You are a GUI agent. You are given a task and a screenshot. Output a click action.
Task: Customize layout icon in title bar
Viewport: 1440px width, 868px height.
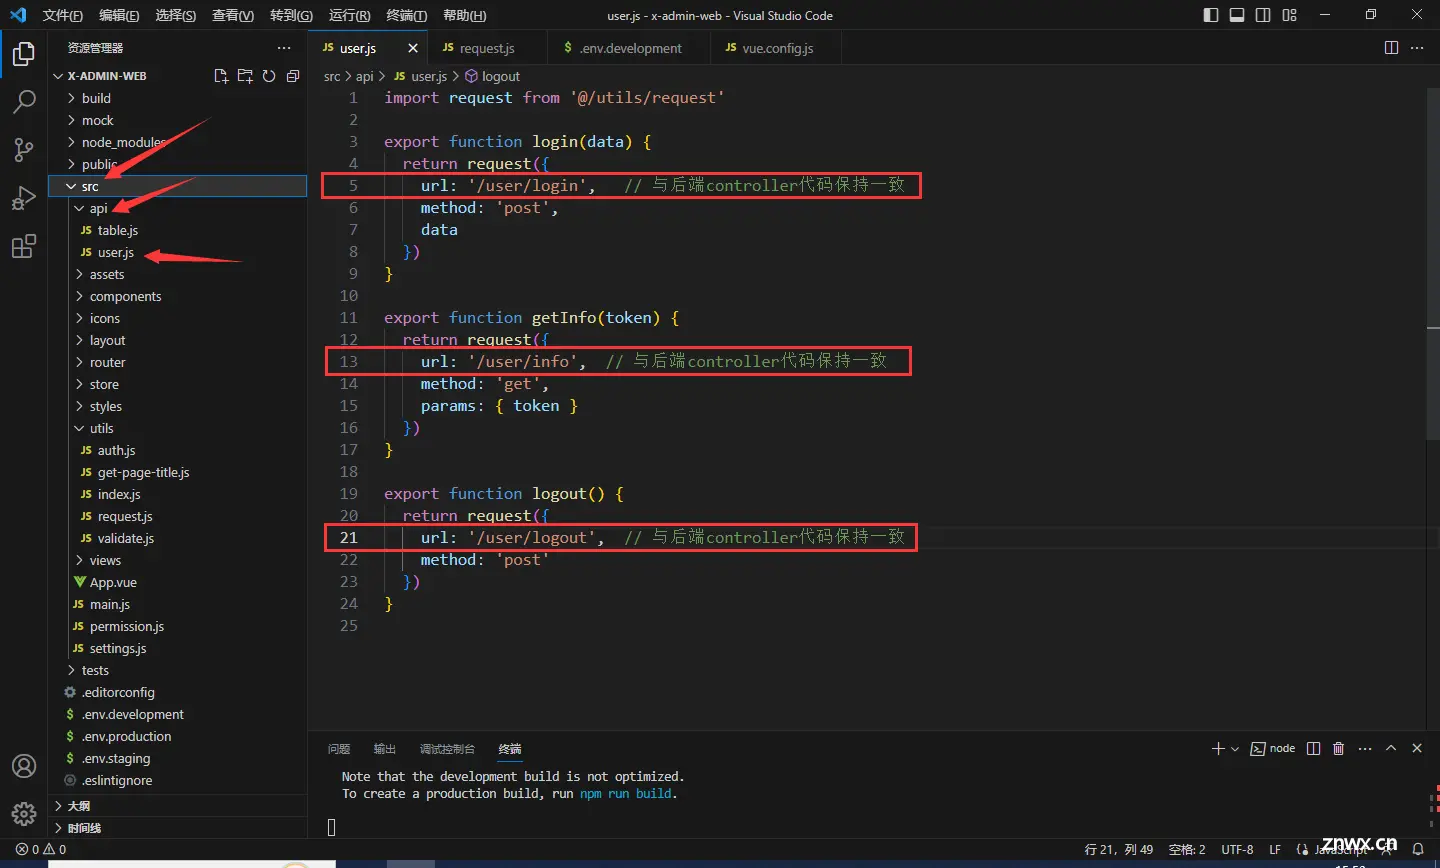[x=1290, y=15]
